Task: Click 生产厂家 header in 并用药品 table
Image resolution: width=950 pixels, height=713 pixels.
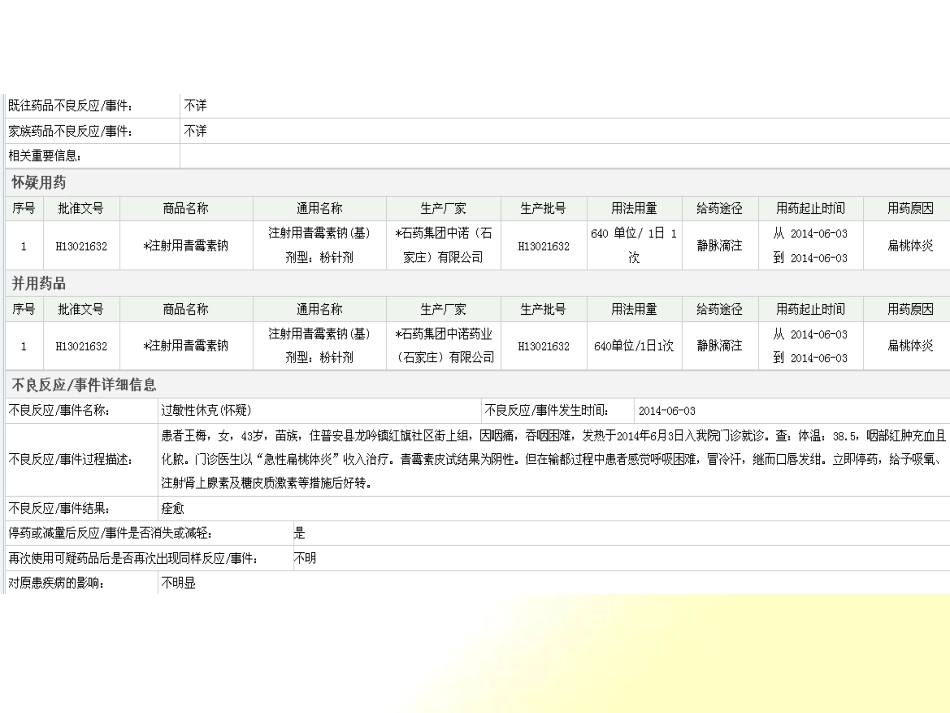Action: 443,309
